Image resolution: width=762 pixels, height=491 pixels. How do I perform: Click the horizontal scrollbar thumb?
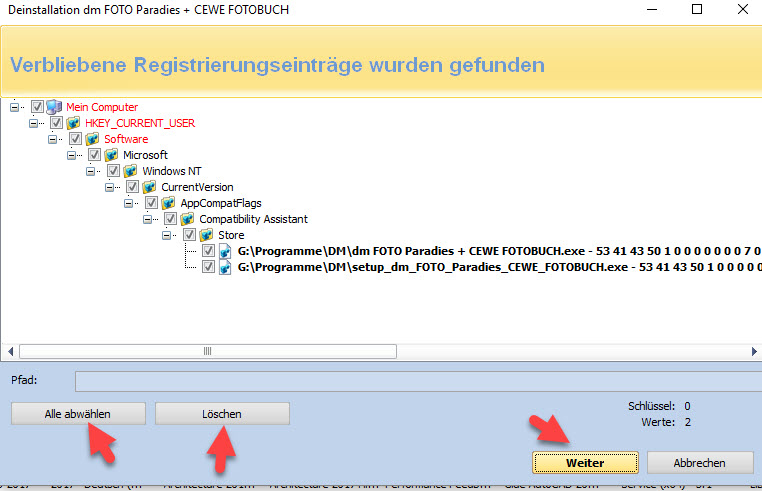click(208, 351)
